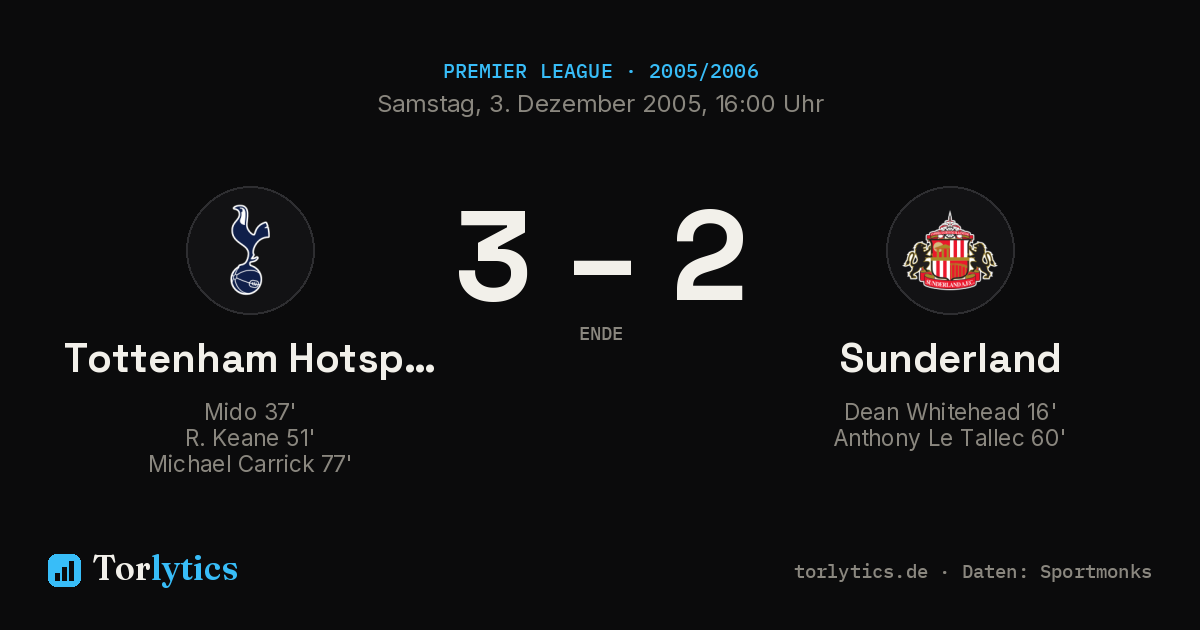Select goal scorer Anthony Le Tallec 60'
The image size is (1200, 630).
[x=950, y=438]
